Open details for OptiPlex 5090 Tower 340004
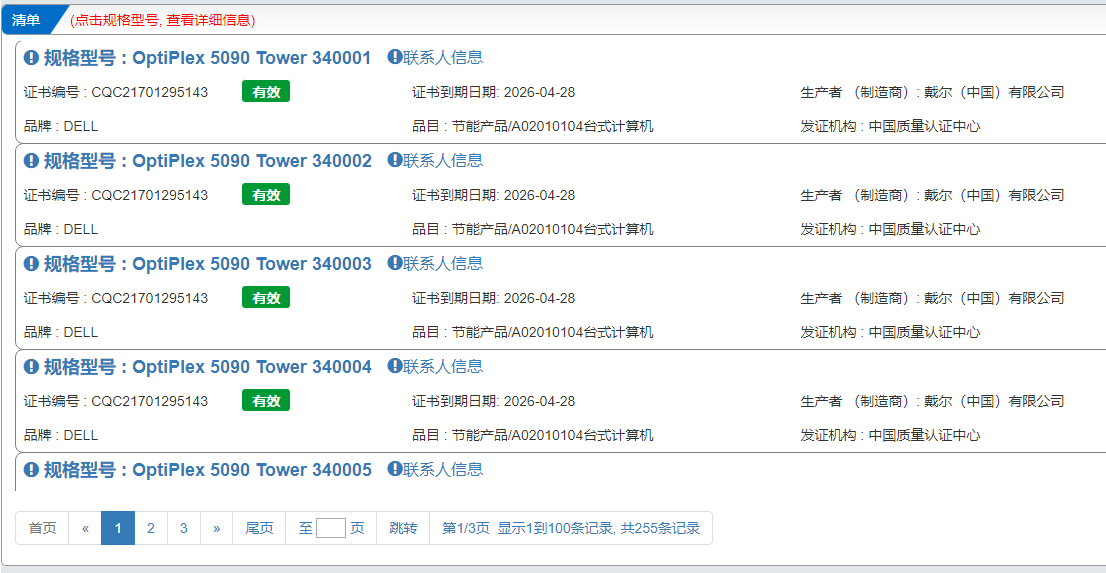 (207, 367)
